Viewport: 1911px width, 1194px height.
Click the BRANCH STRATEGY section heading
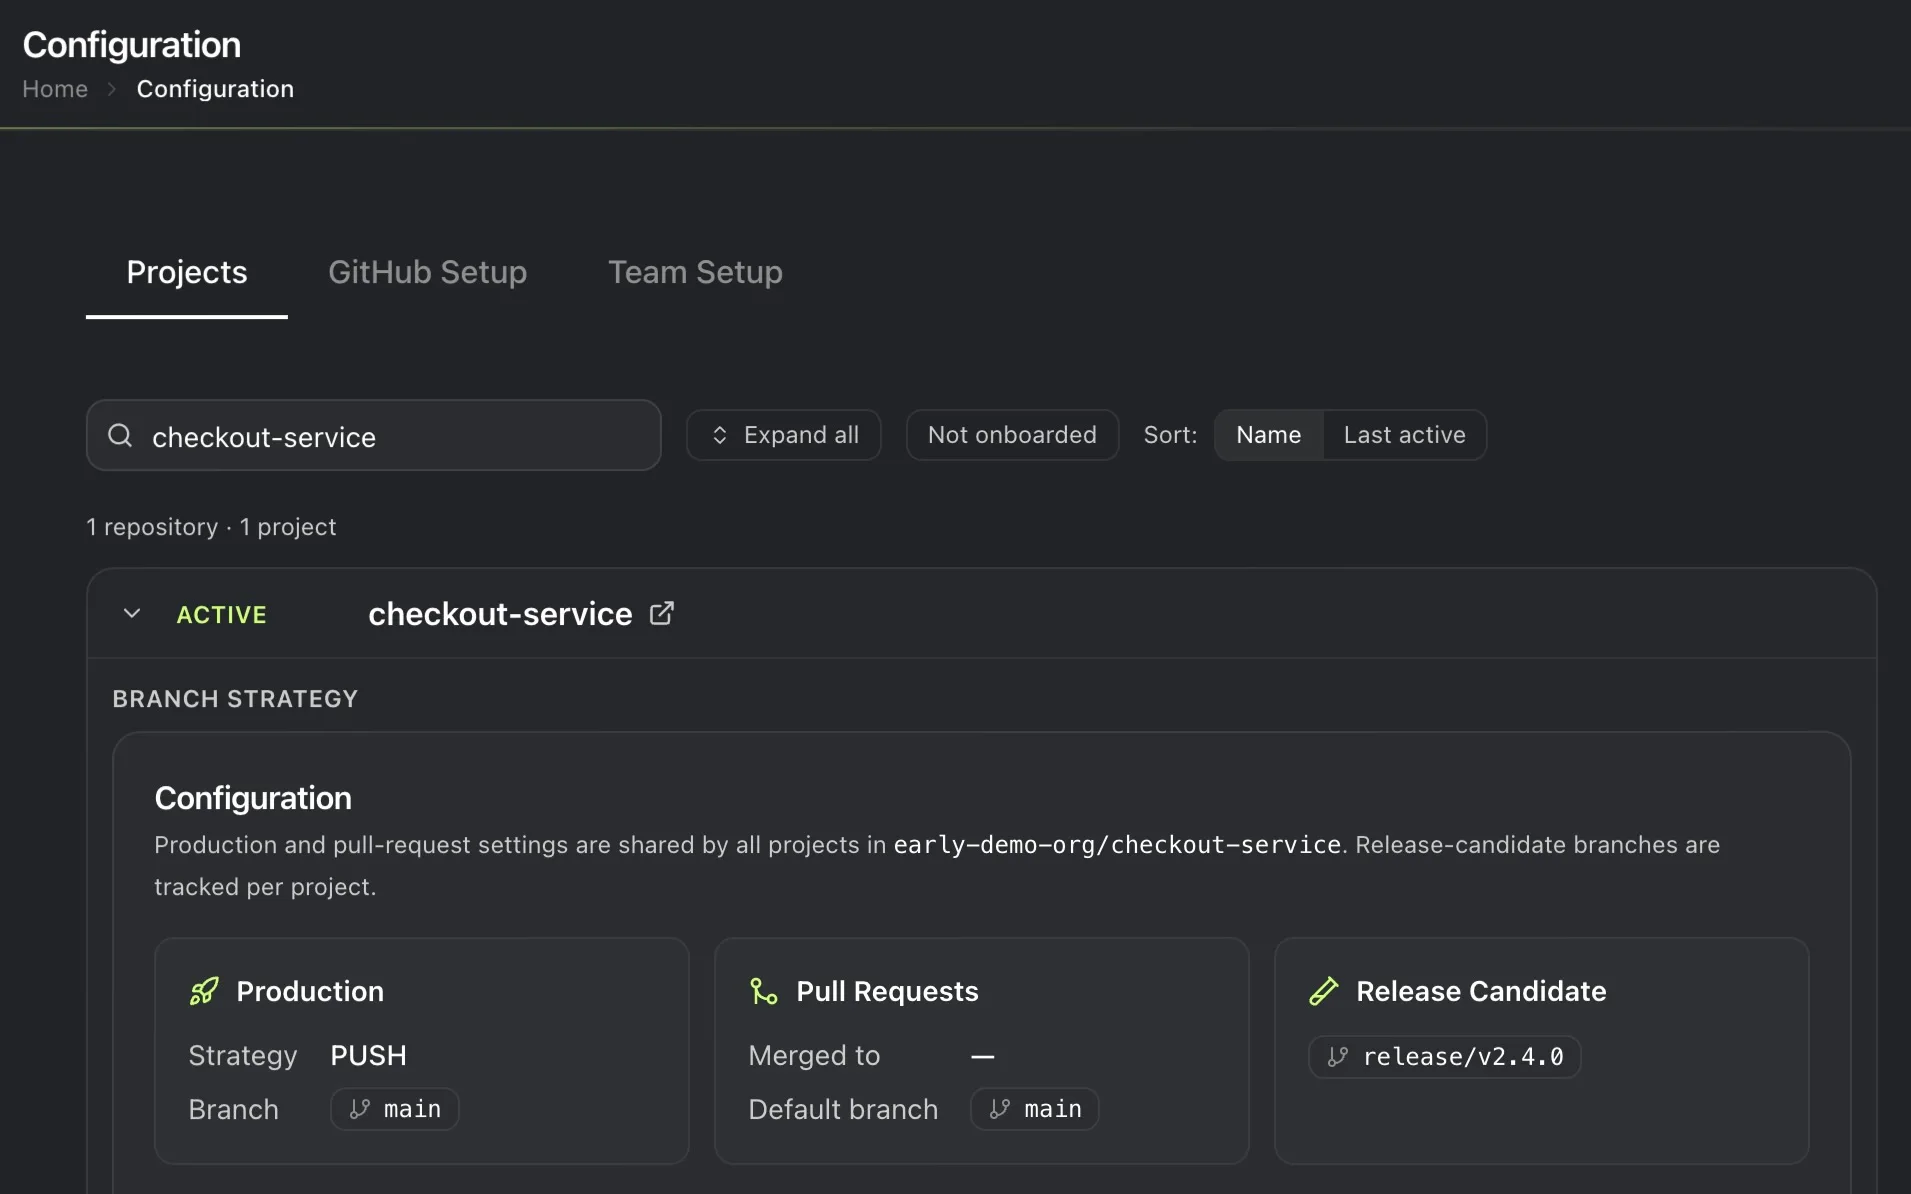pos(235,699)
